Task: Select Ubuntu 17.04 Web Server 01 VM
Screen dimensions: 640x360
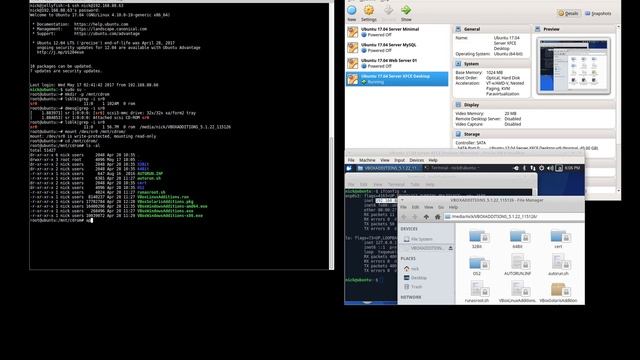Action: 397,63
